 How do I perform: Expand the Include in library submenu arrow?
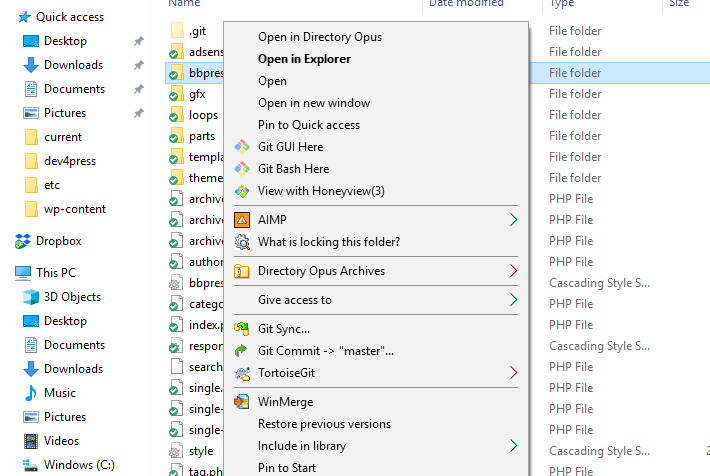pyautogui.click(x=514, y=446)
